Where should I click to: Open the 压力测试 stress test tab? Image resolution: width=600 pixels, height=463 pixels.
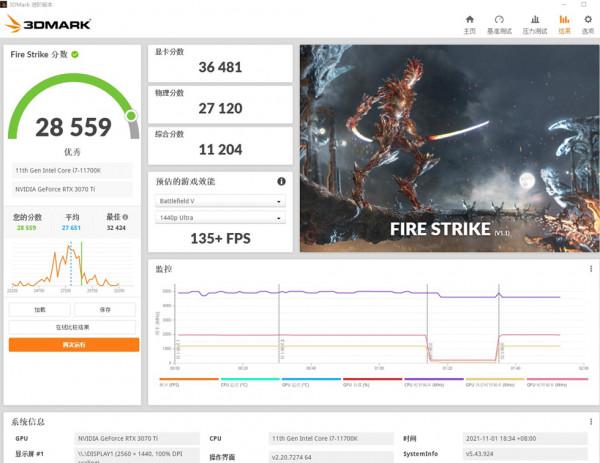point(535,24)
